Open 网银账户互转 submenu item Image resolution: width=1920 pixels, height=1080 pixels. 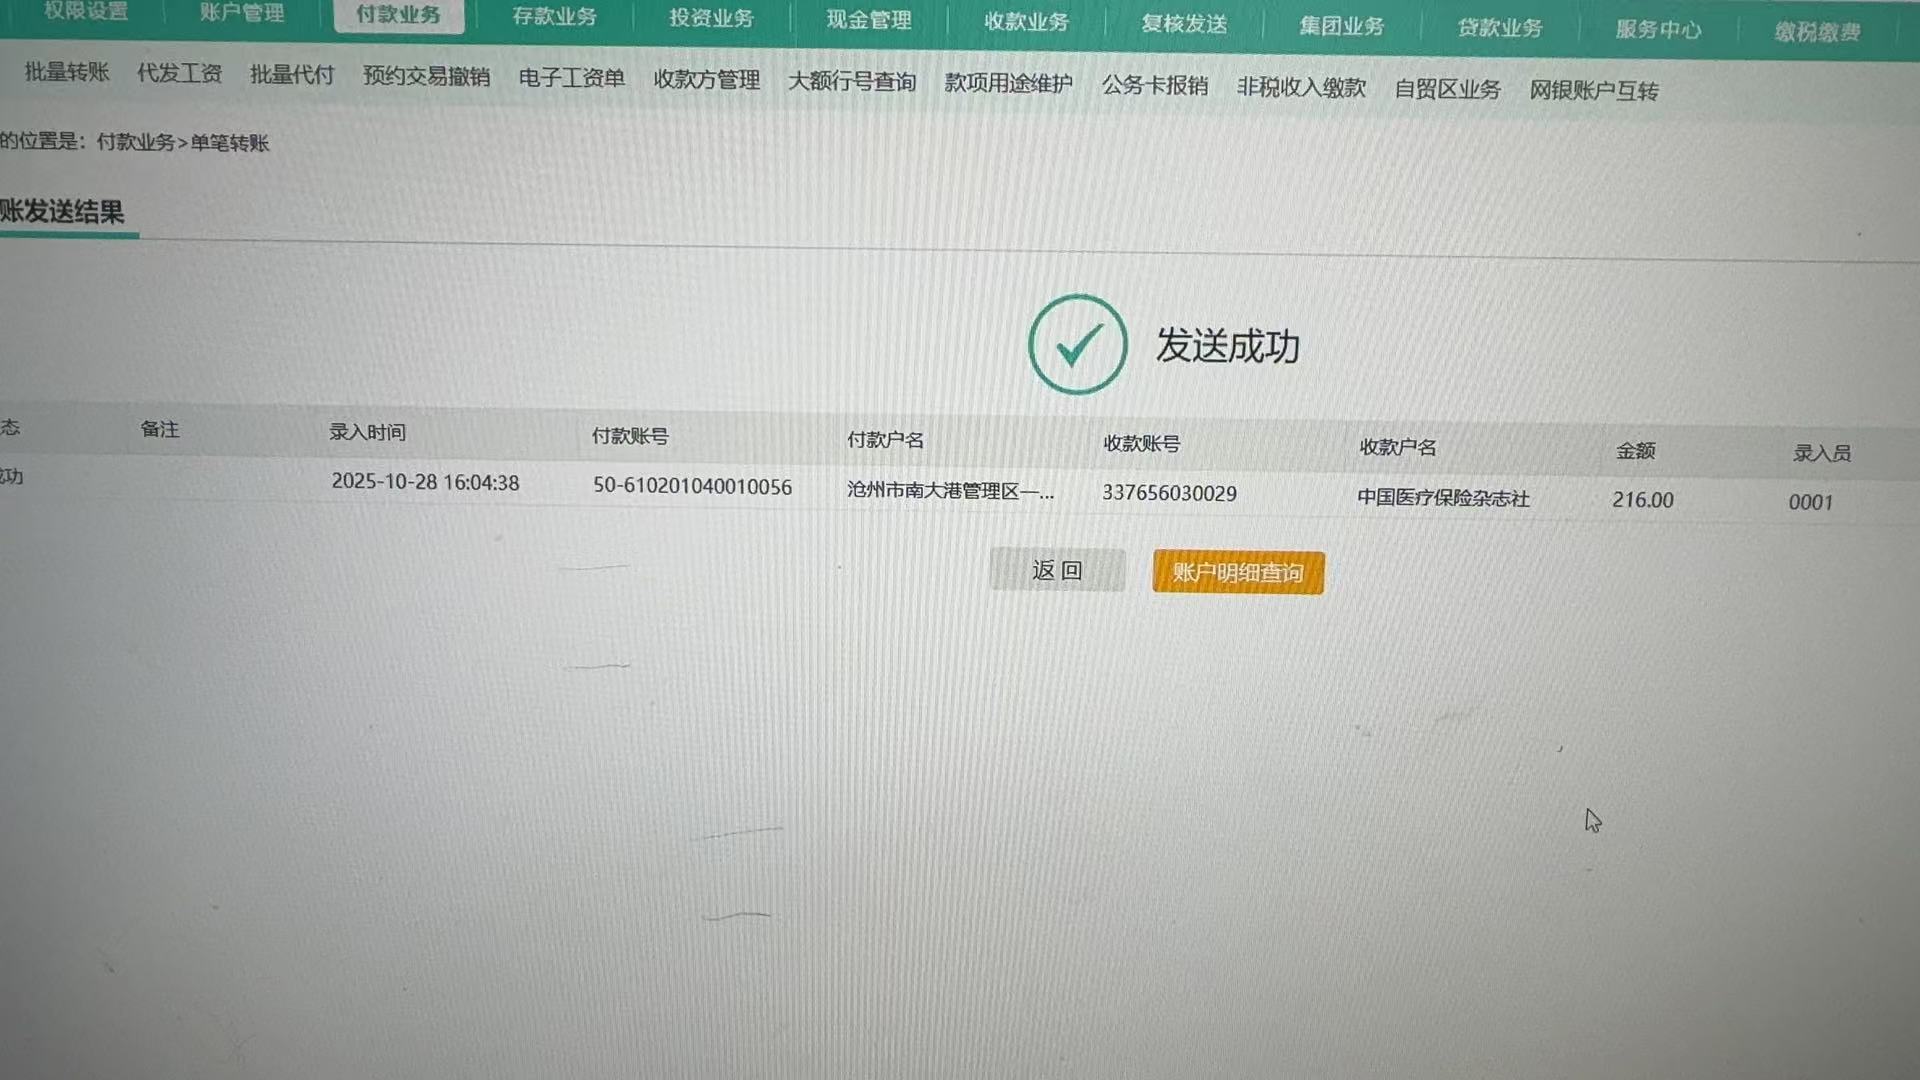click(1593, 91)
